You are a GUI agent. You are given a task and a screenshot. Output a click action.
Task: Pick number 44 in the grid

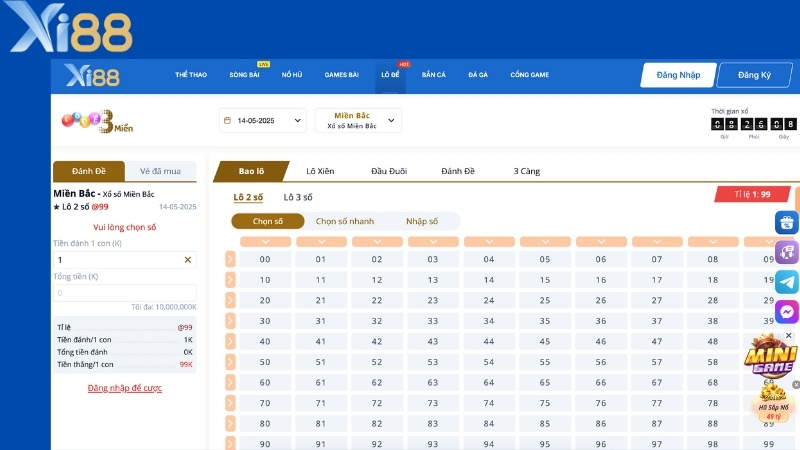[x=489, y=341]
